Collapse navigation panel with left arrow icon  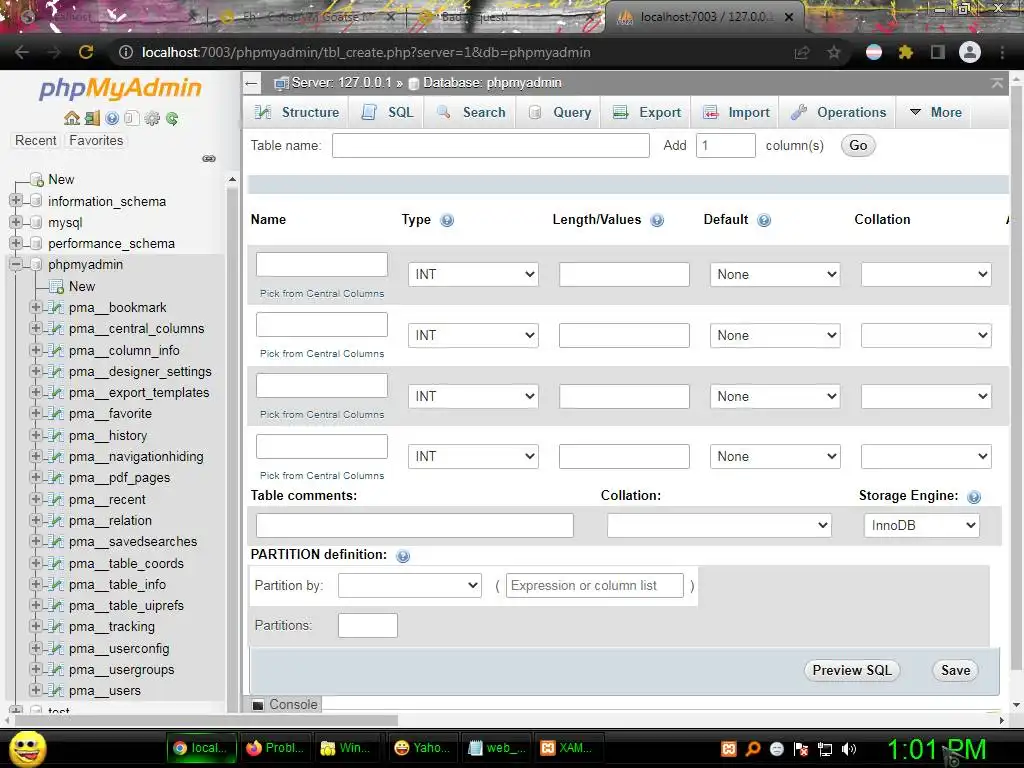coord(251,83)
